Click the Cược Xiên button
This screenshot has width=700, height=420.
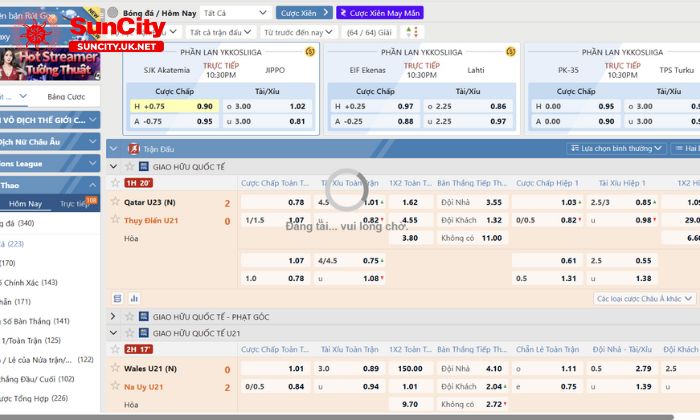click(300, 13)
